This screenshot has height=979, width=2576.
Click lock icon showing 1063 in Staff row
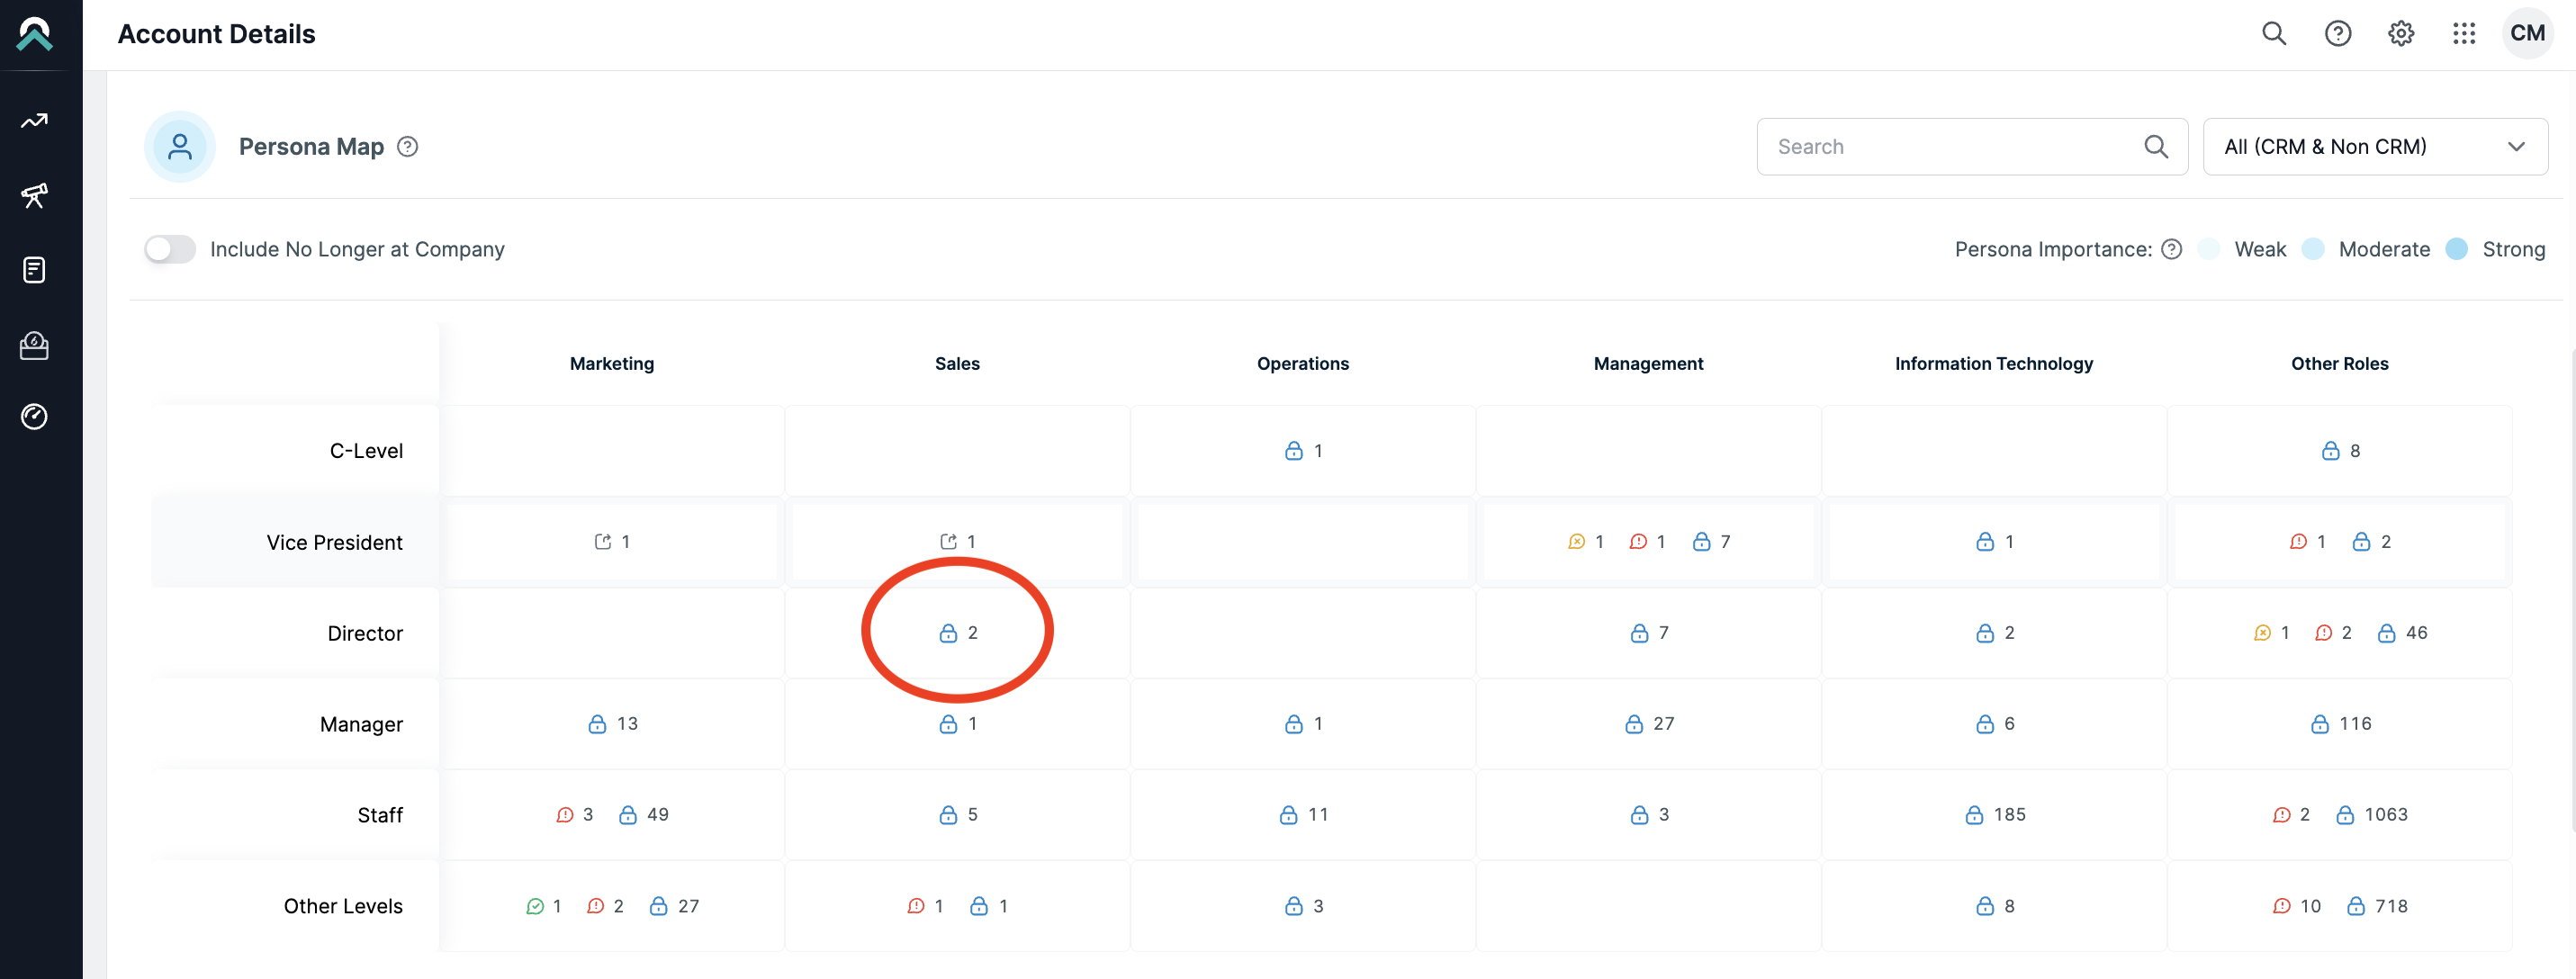[x=2346, y=816]
